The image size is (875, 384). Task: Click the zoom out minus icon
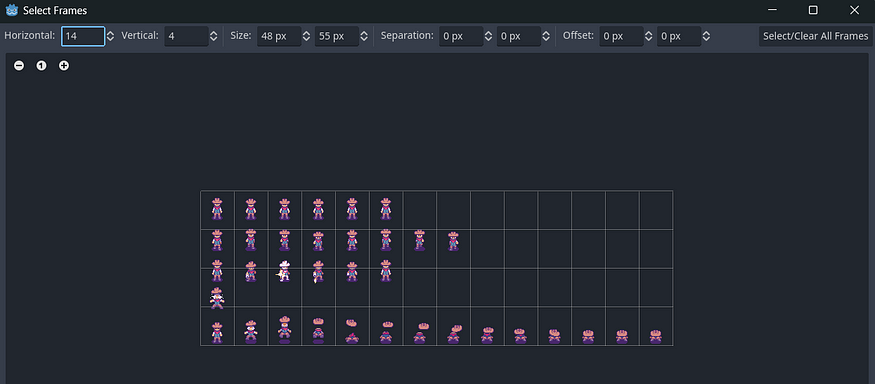(19, 66)
